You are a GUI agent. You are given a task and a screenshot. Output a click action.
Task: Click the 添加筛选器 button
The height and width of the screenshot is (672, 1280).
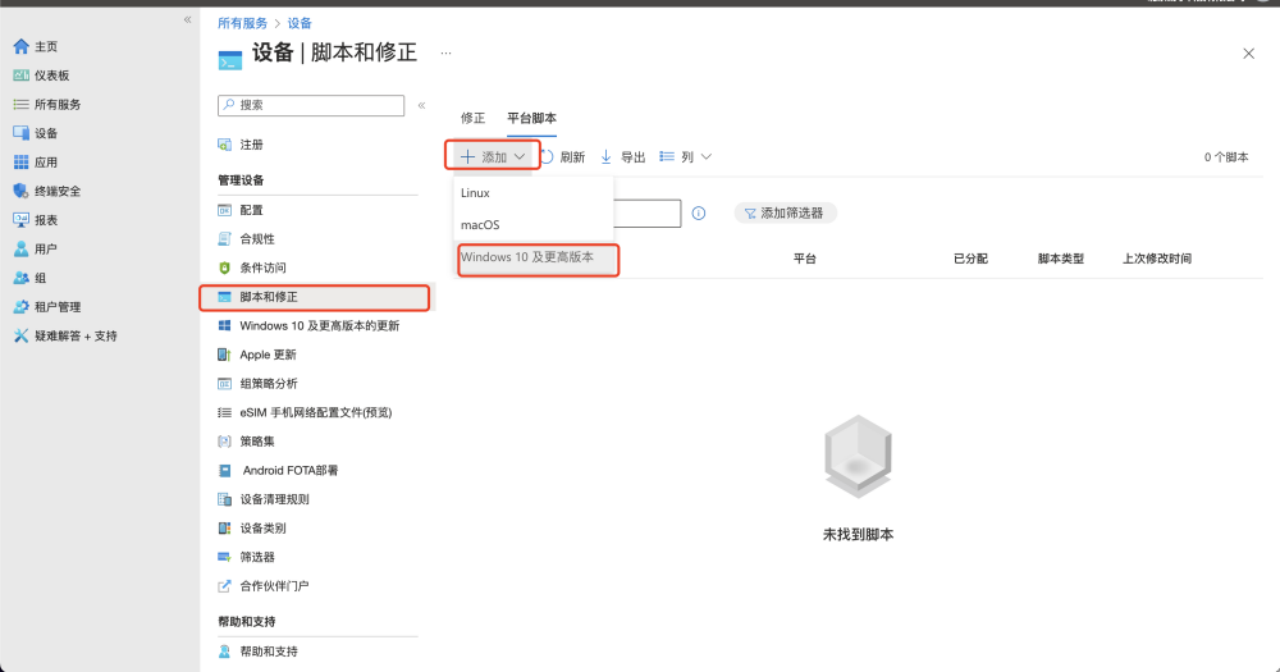[x=785, y=213]
